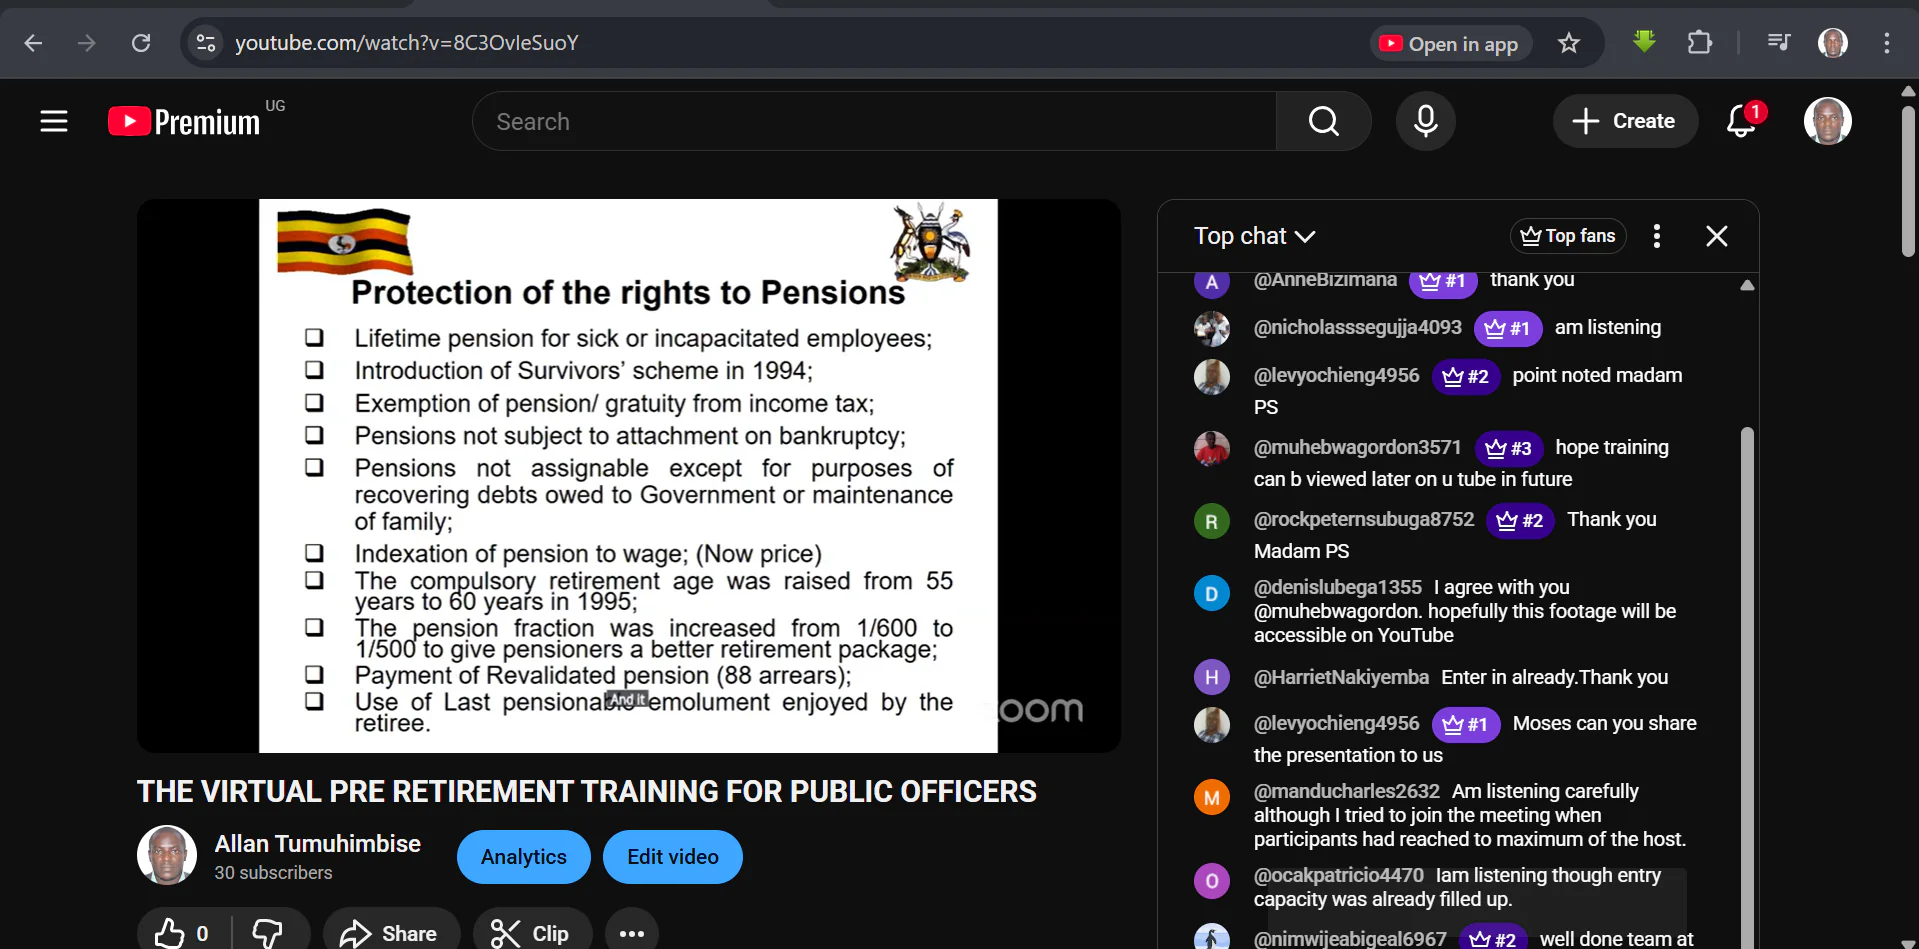This screenshot has height=949, width=1919.
Task: Open more actions menu below video
Action: pos(631,933)
